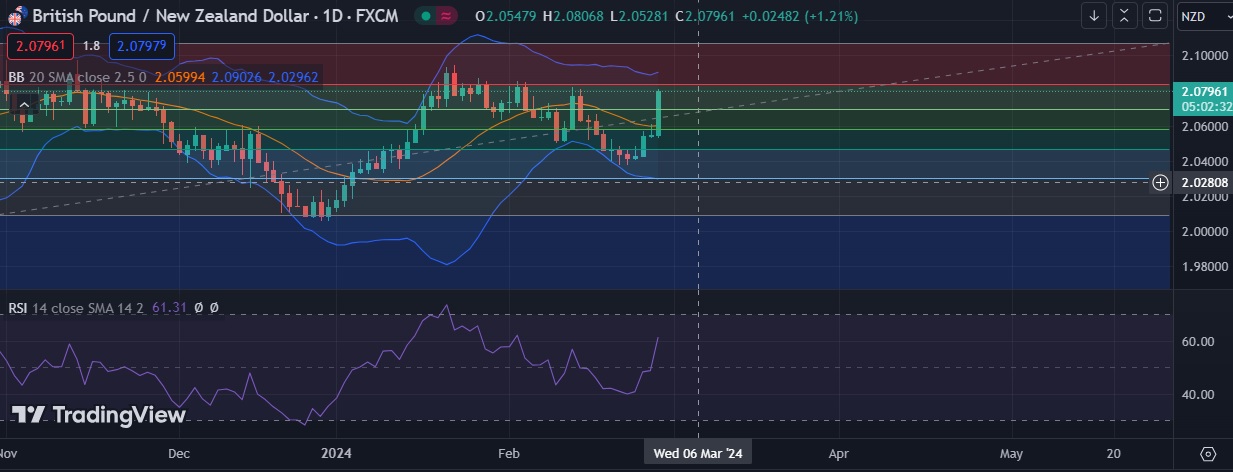
Task: Click the current price label on axis
Action: (x=1203, y=98)
